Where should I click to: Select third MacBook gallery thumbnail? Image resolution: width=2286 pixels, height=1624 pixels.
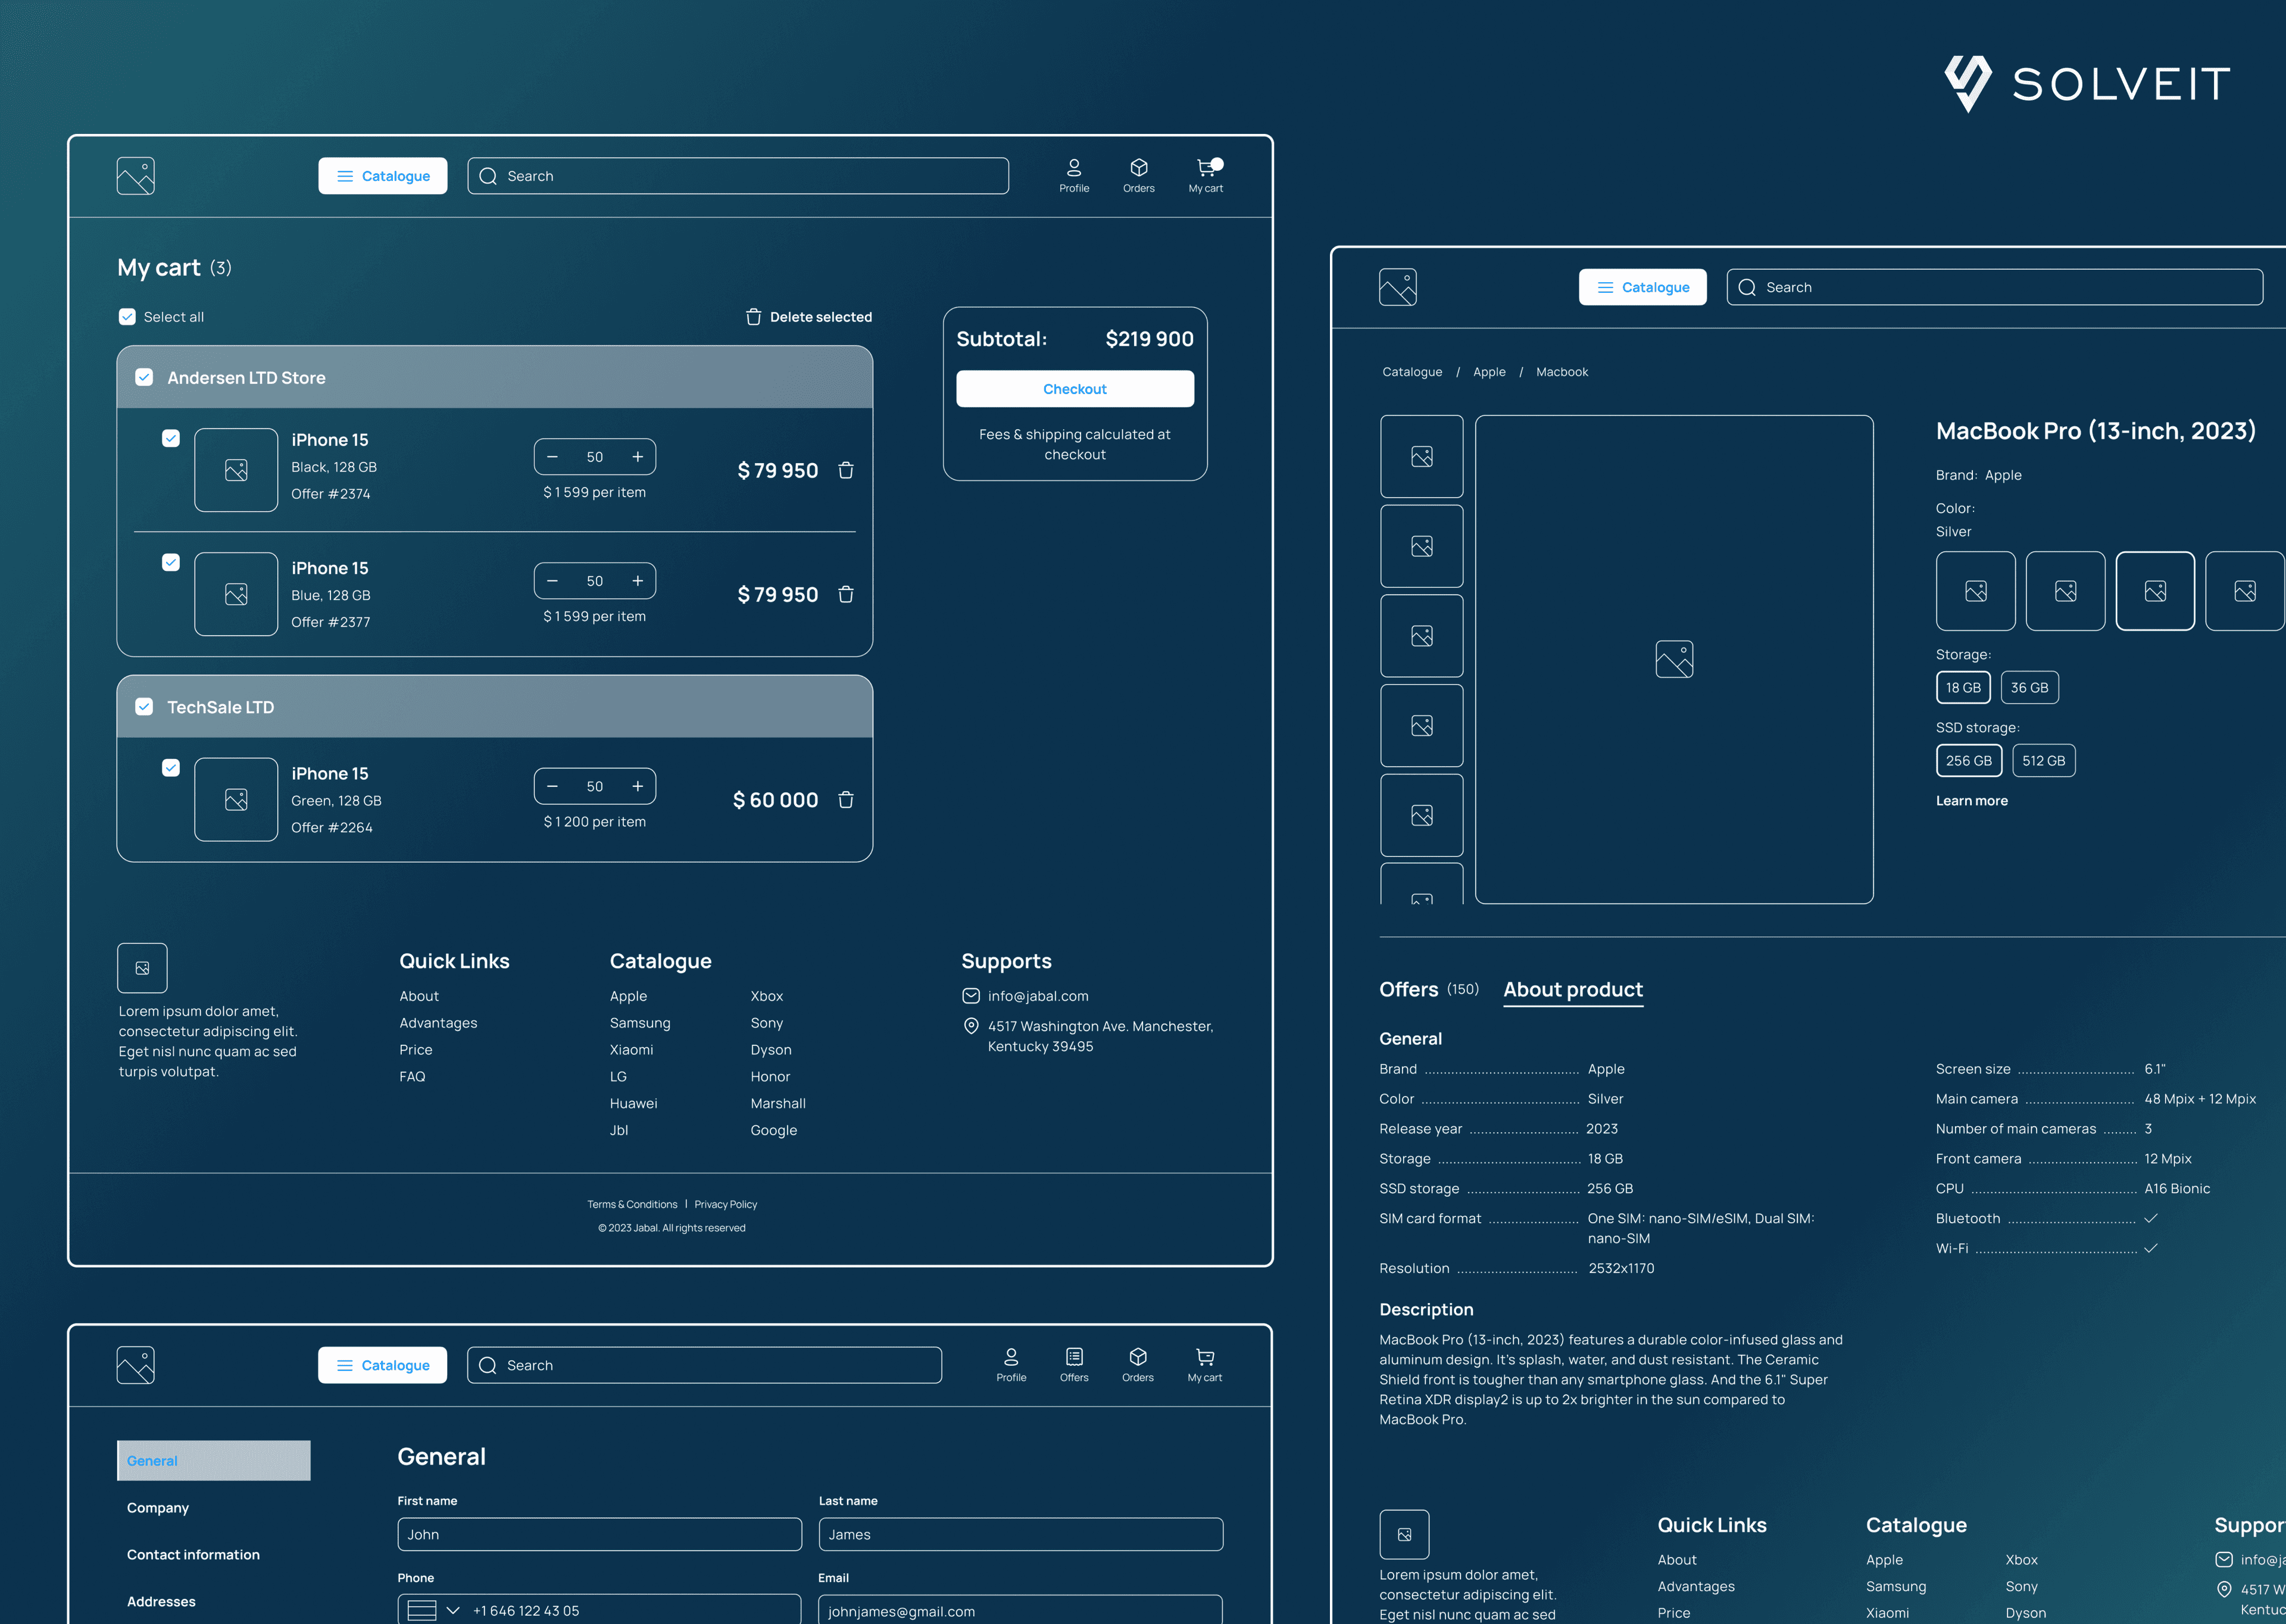point(1422,636)
